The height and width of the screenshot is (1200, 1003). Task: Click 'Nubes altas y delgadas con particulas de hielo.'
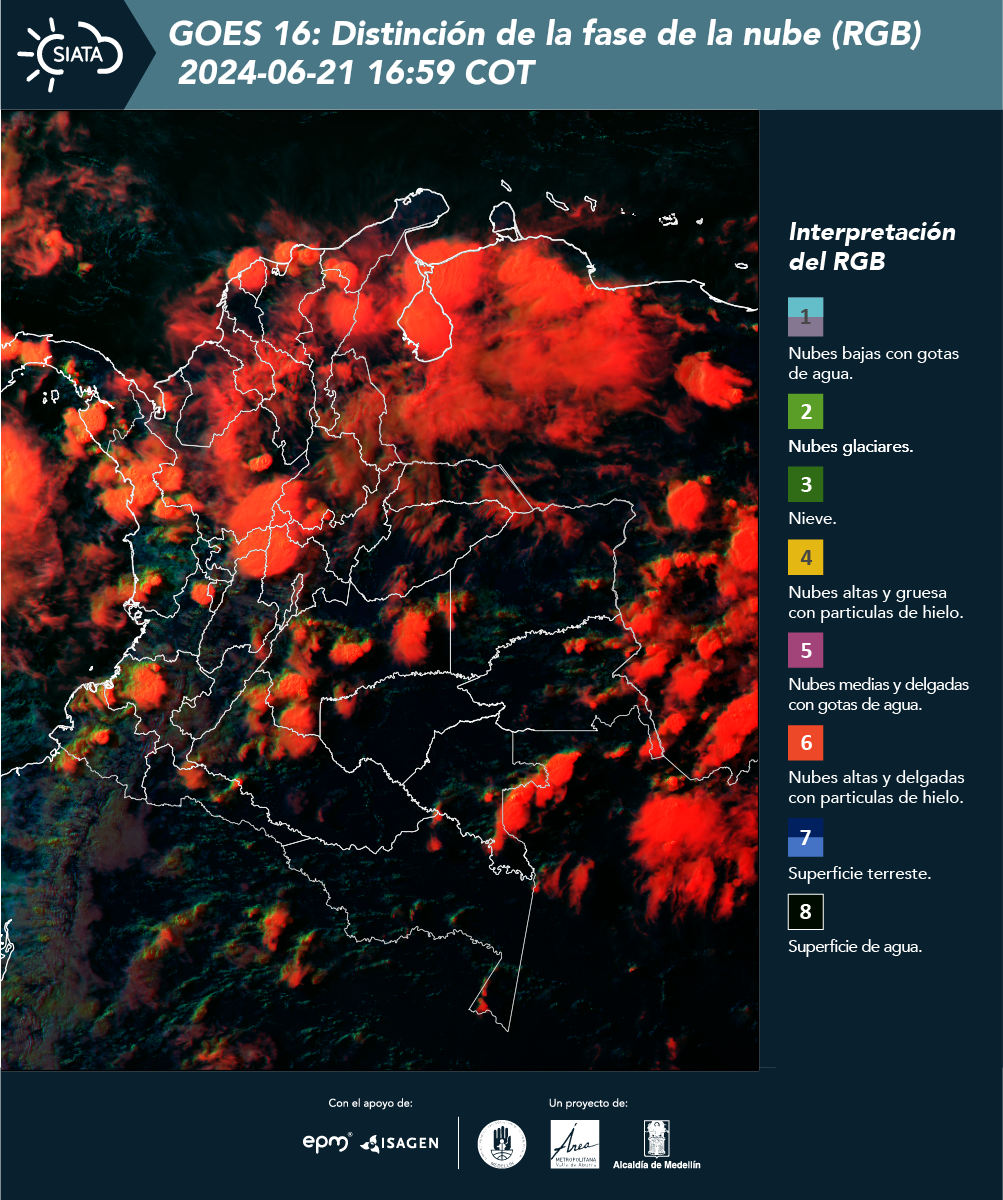[876, 787]
